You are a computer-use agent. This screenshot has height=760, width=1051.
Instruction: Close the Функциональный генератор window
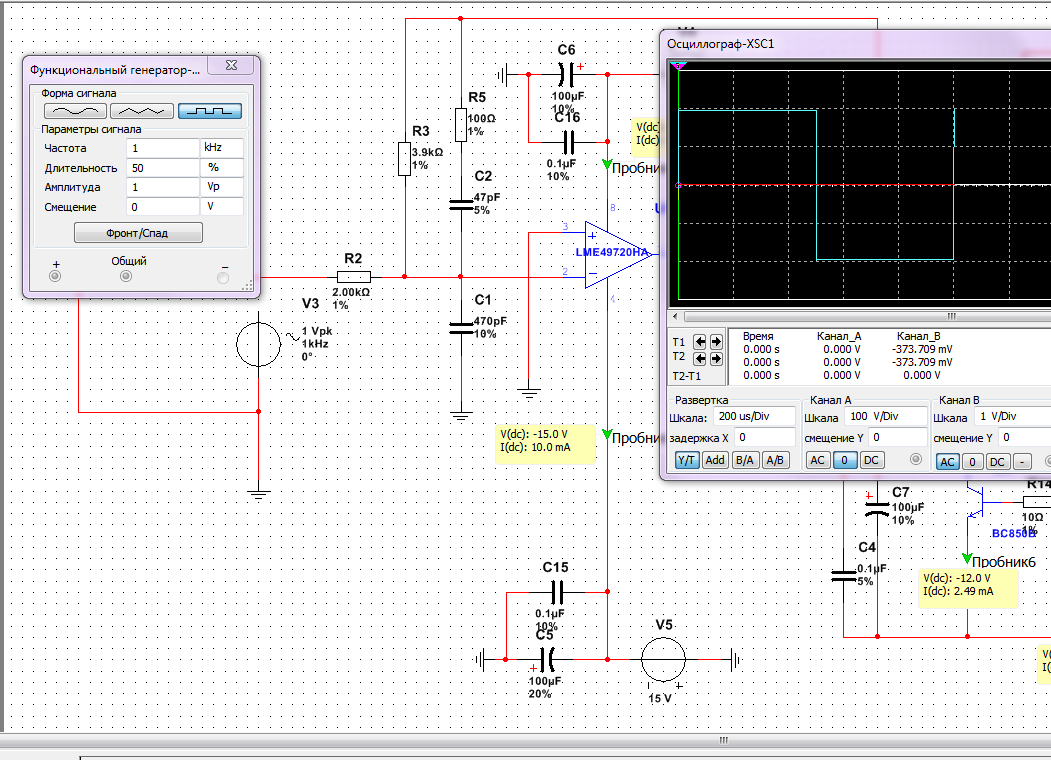coord(231,65)
